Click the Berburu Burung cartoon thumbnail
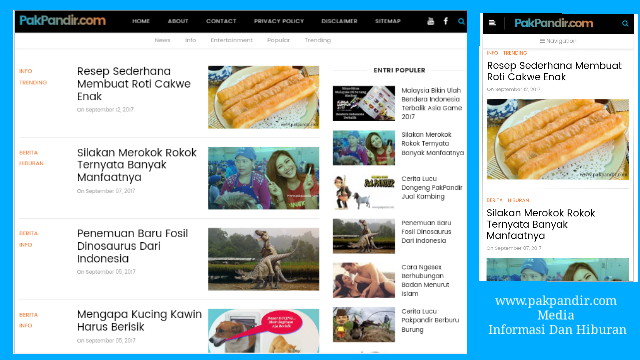 point(364,324)
